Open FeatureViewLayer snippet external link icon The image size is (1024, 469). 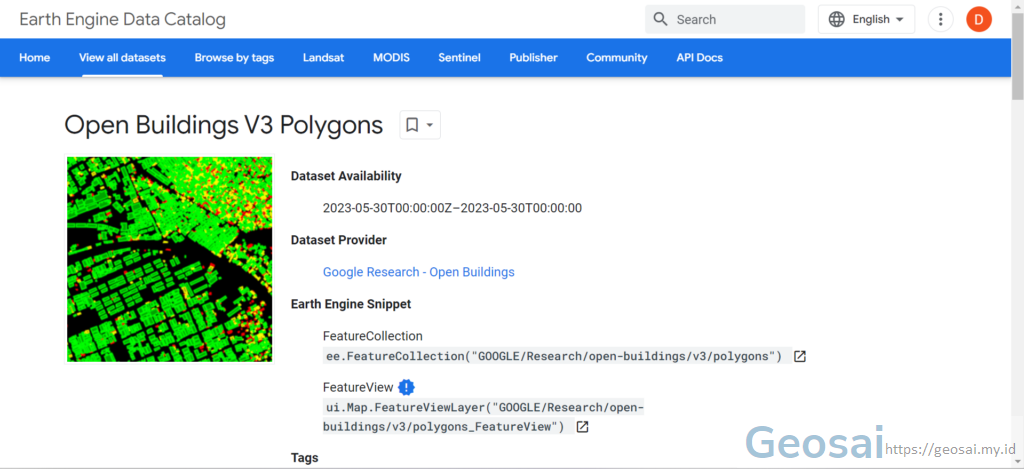pyautogui.click(x=582, y=427)
